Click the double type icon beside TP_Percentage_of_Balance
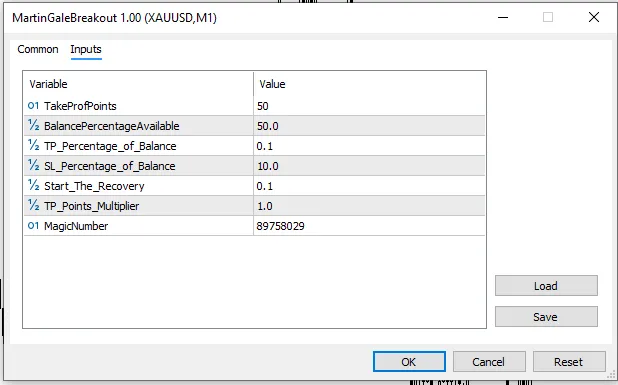 (x=34, y=145)
